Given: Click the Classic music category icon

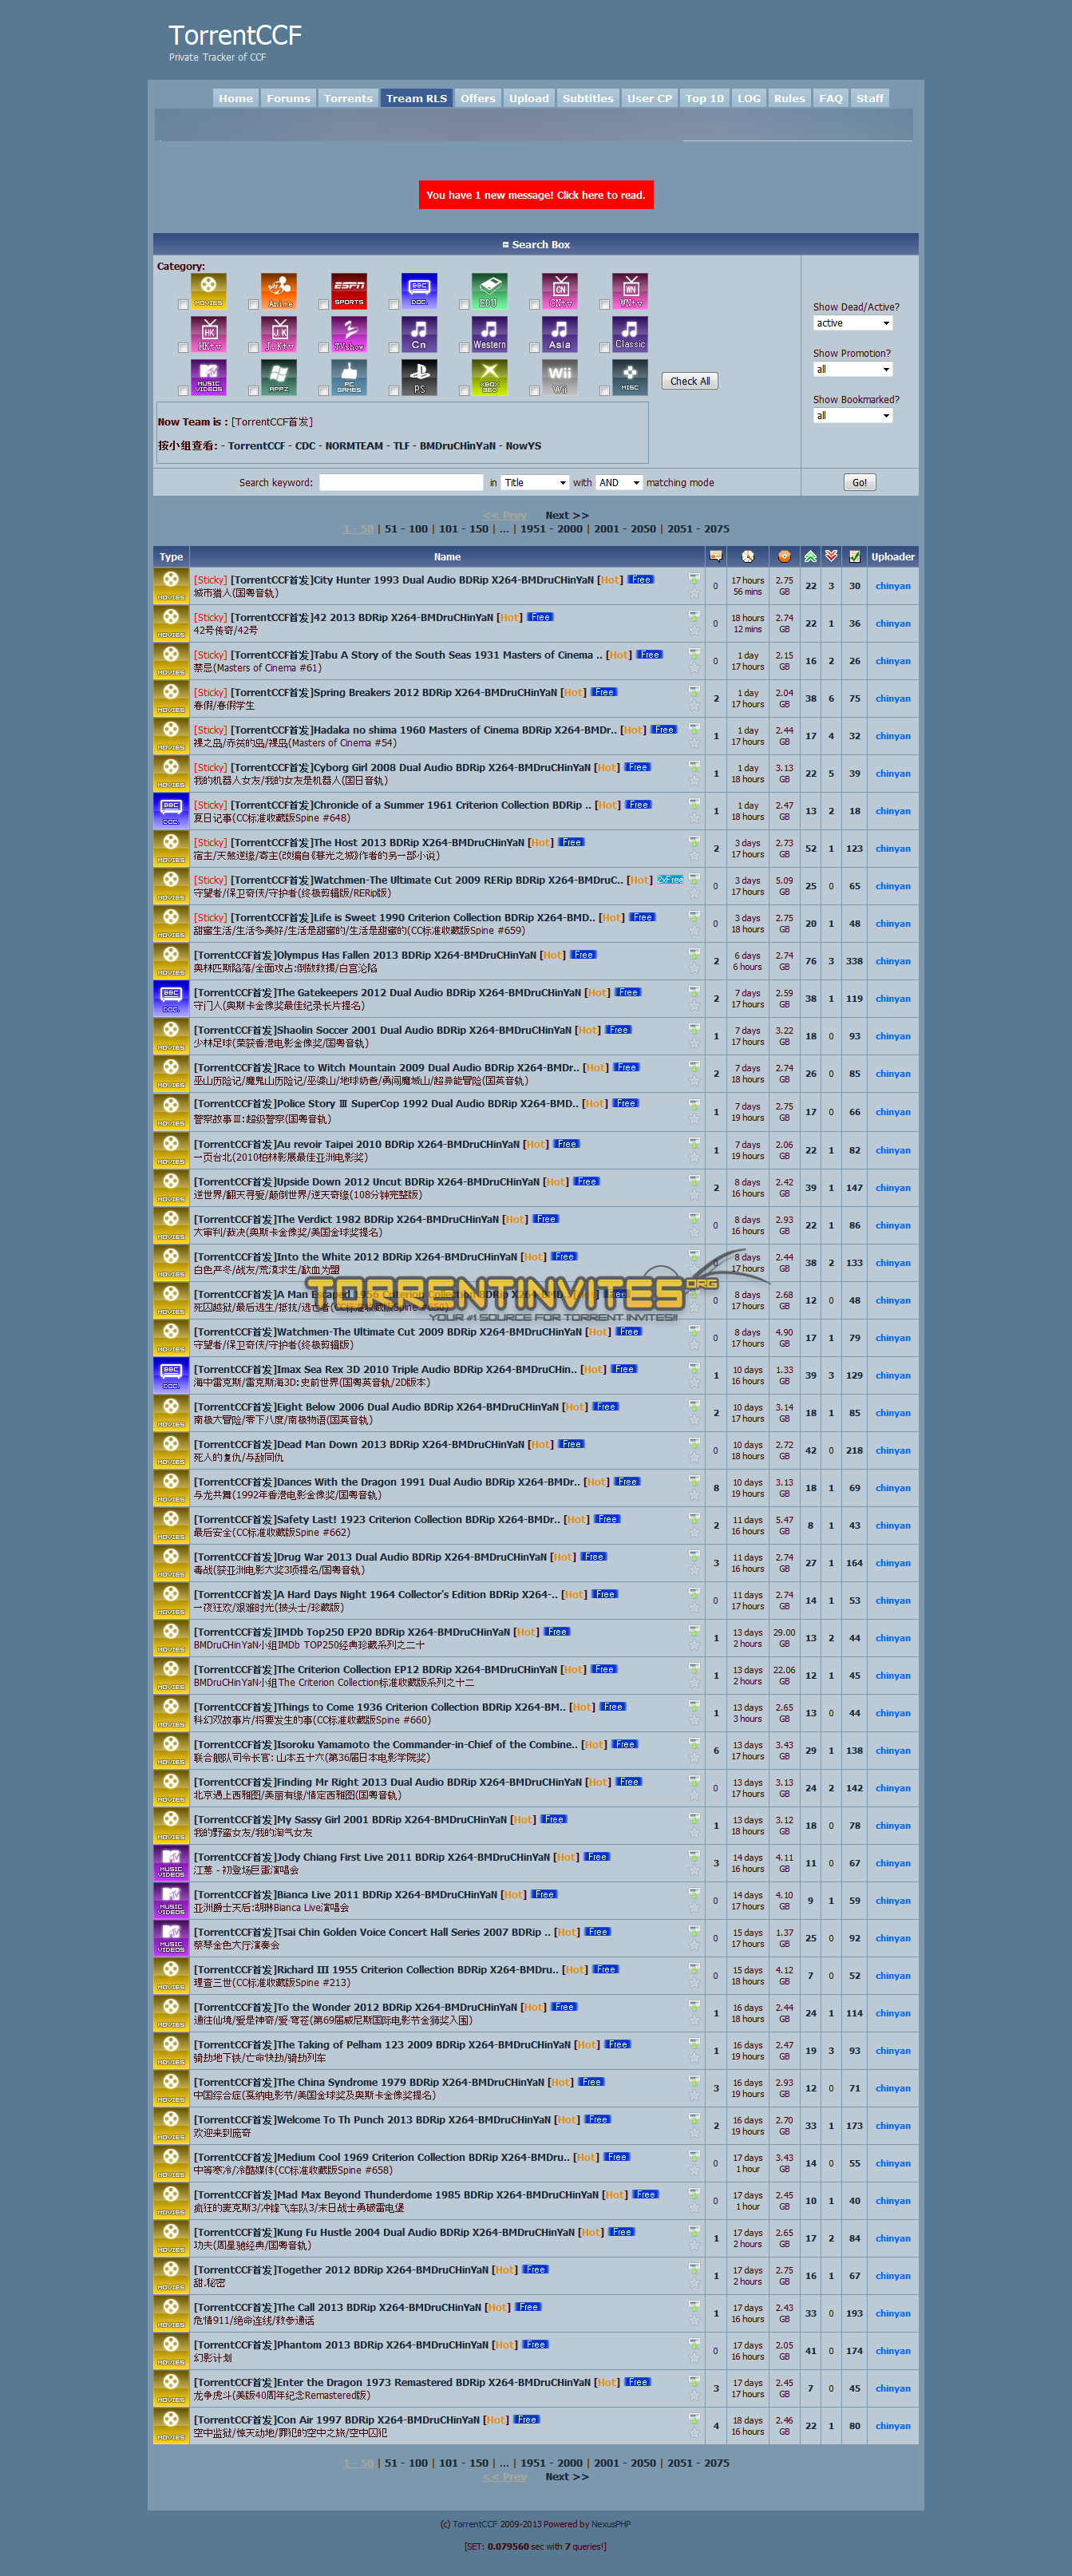Looking at the screenshot, I should [630, 334].
